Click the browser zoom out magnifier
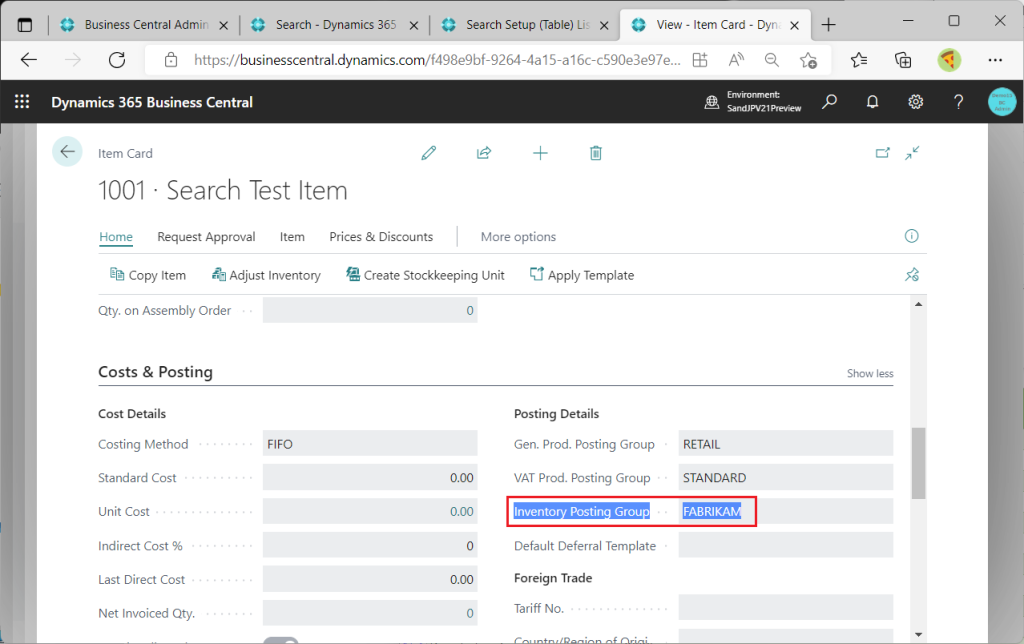 tap(772, 60)
